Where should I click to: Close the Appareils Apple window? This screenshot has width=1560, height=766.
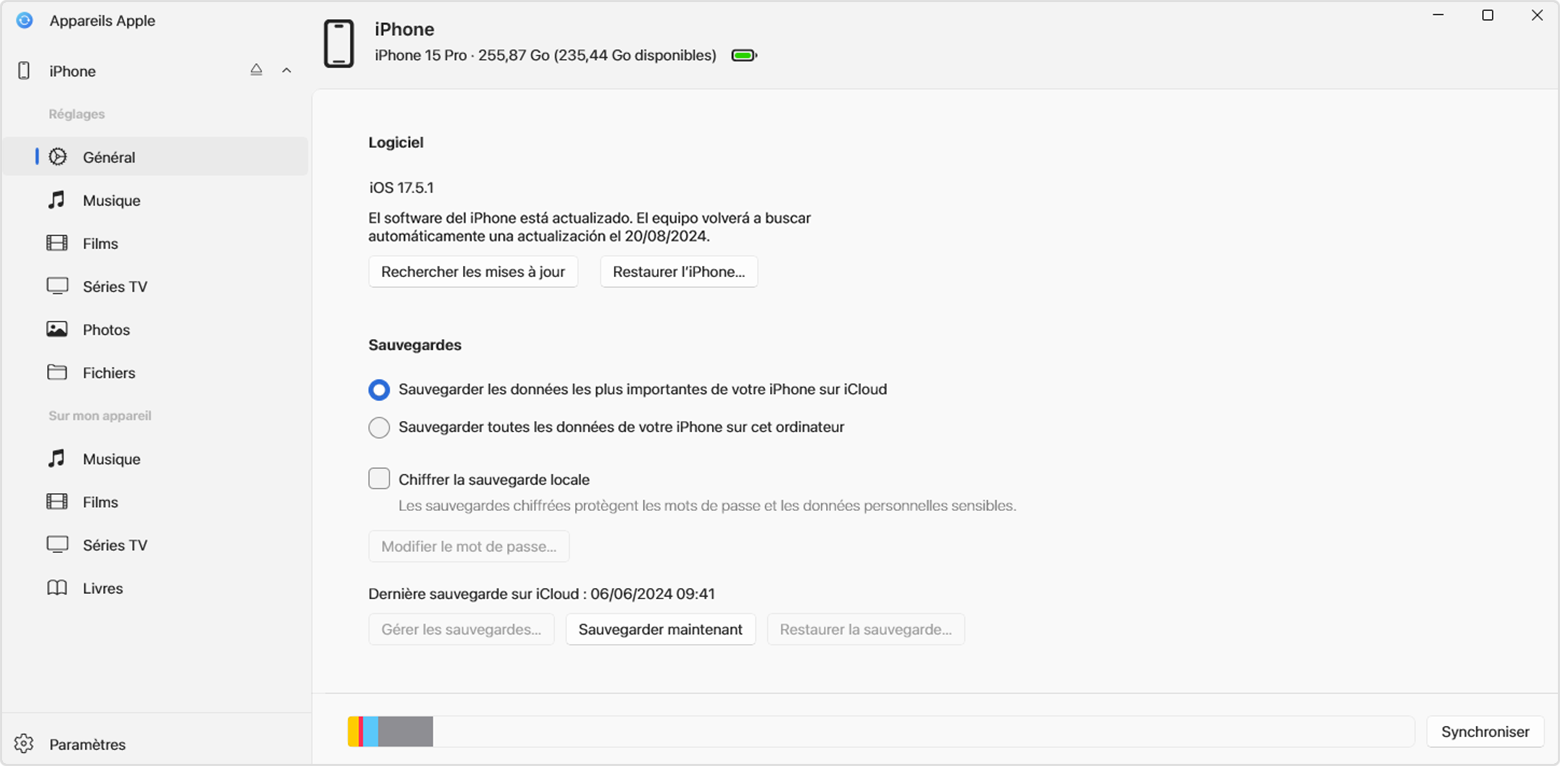(1537, 15)
